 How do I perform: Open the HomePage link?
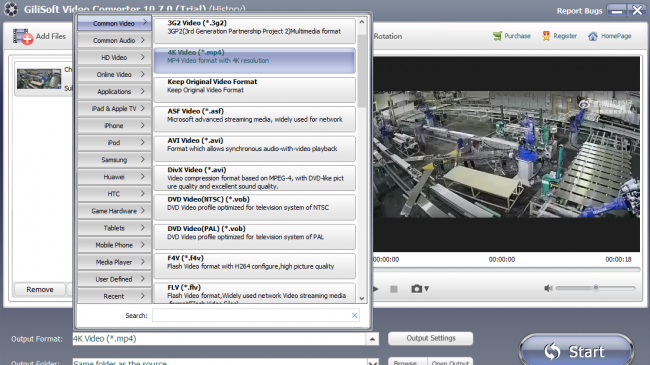(616, 36)
